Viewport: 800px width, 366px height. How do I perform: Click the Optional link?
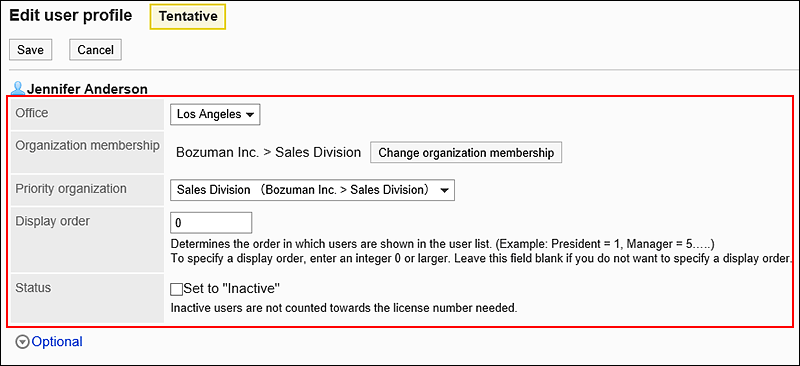tap(57, 341)
